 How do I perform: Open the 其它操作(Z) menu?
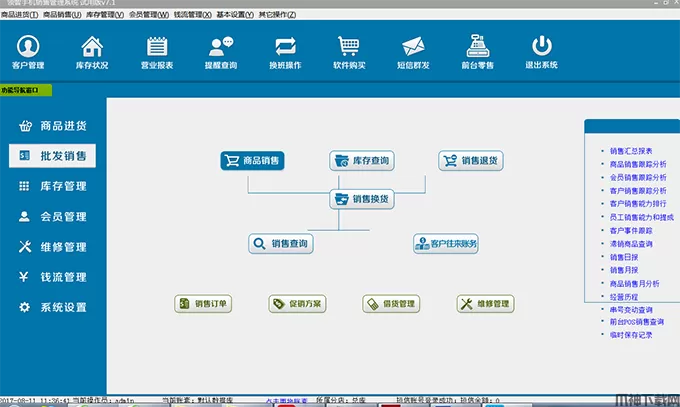(278, 15)
